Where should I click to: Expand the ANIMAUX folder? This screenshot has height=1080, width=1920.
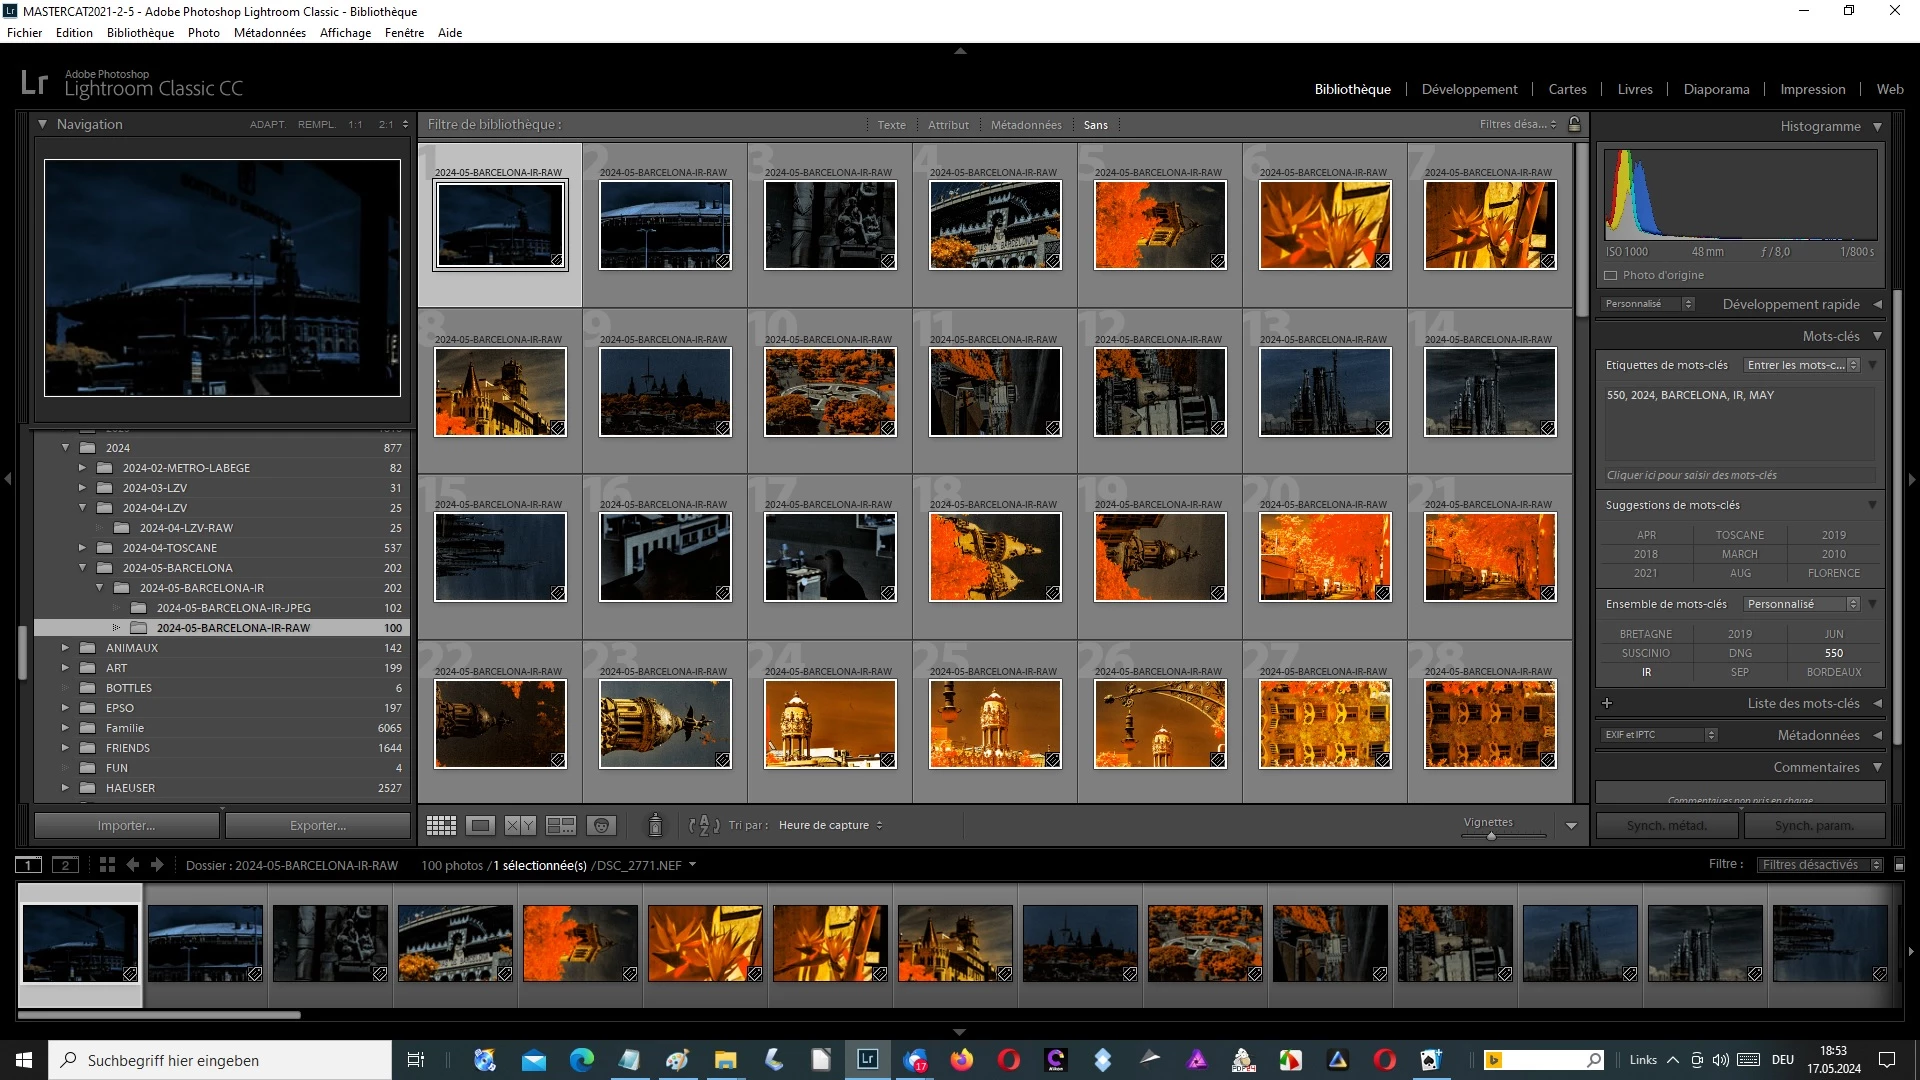click(x=66, y=648)
